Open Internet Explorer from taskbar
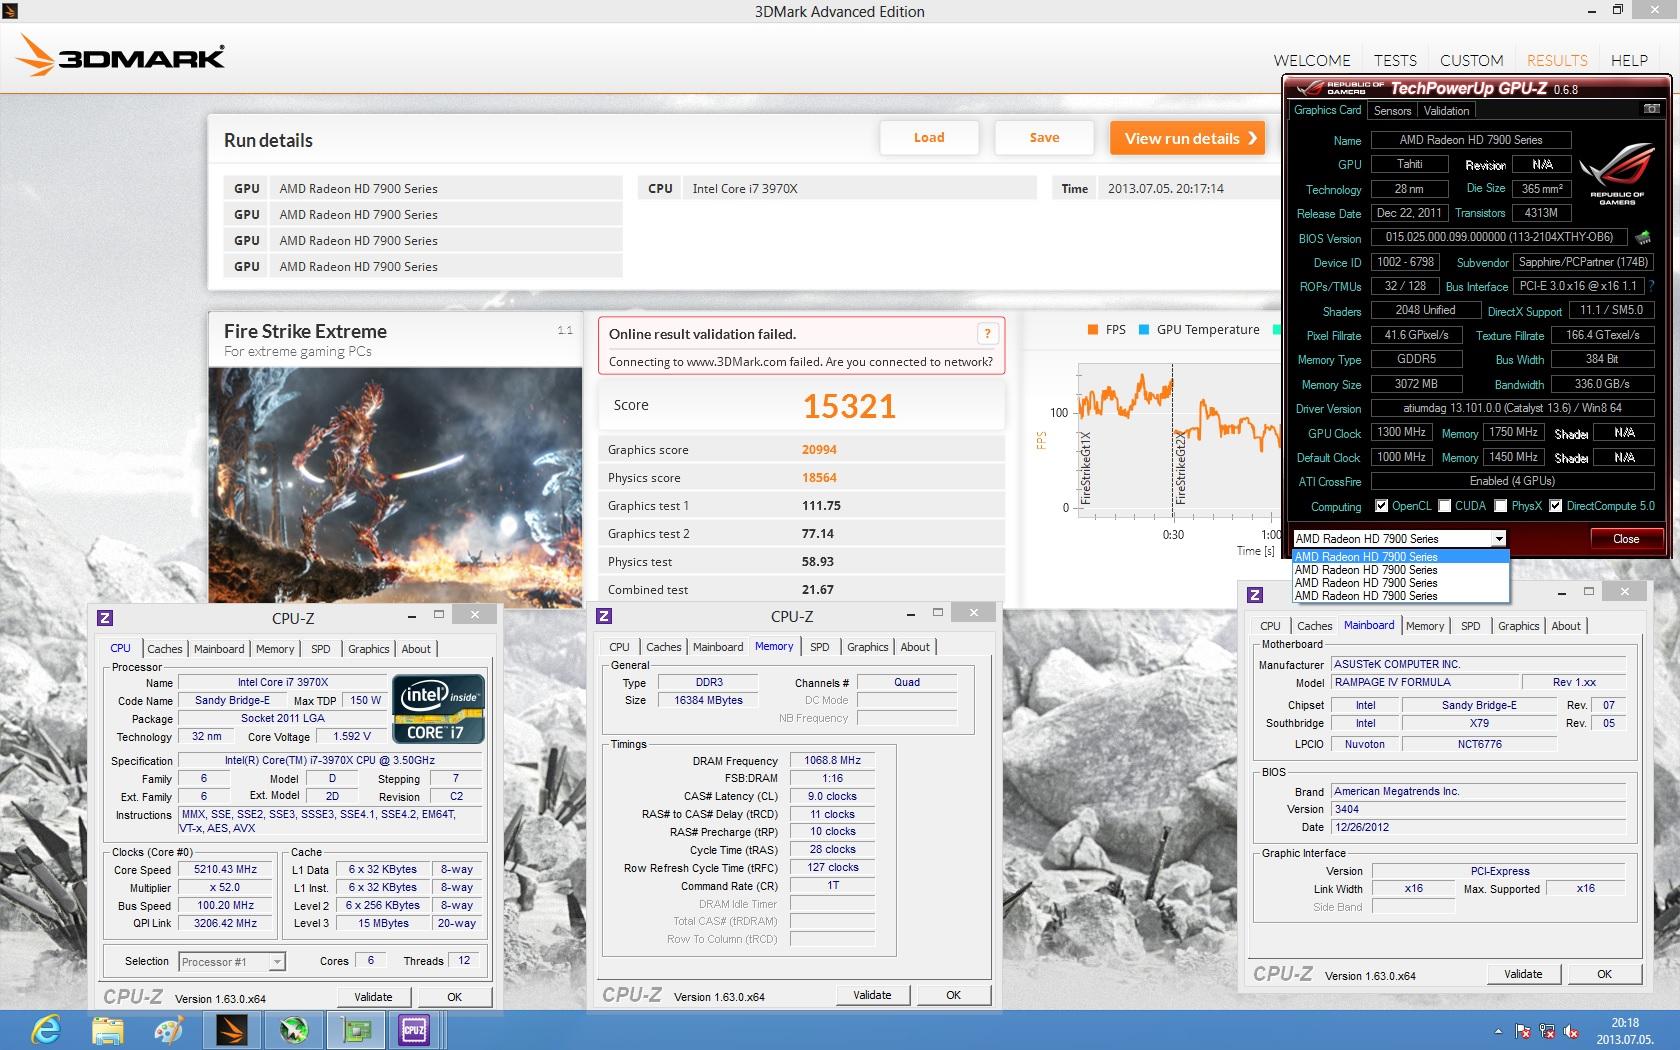The width and height of the screenshot is (1680, 1050). (46, 1029)
